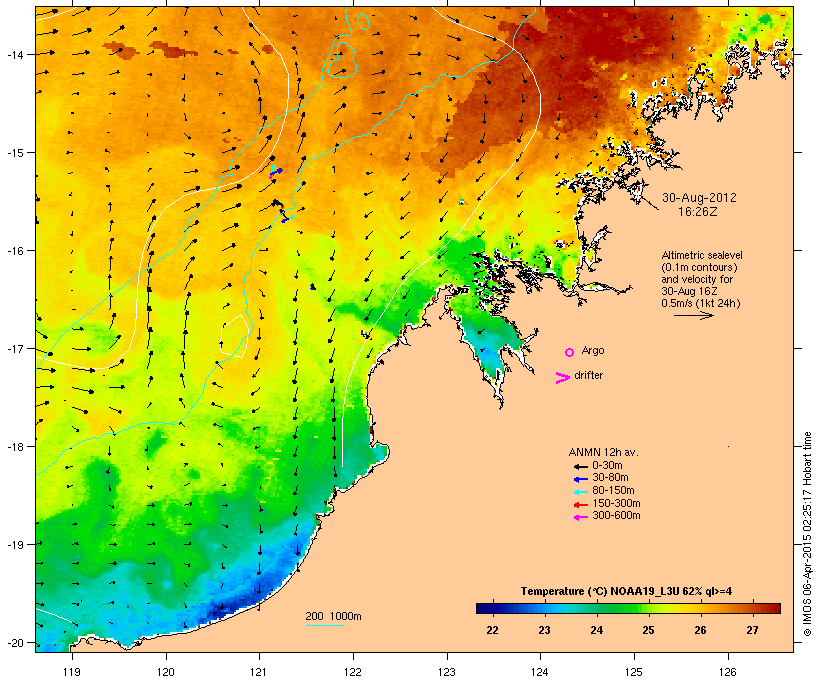
Task: Click the 200 1000m isobath label
Action: tap(333, 616)
